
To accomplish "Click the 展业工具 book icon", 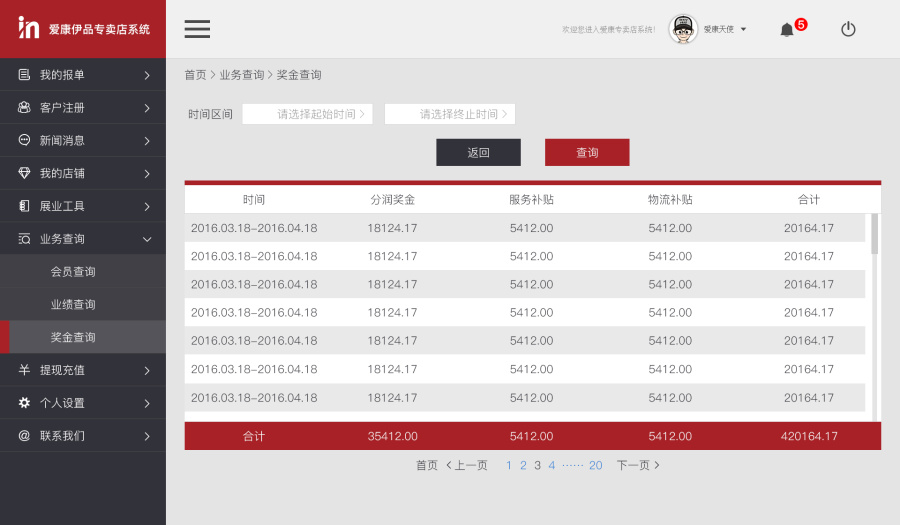I will pyautogui.click(x=24, y=205).
